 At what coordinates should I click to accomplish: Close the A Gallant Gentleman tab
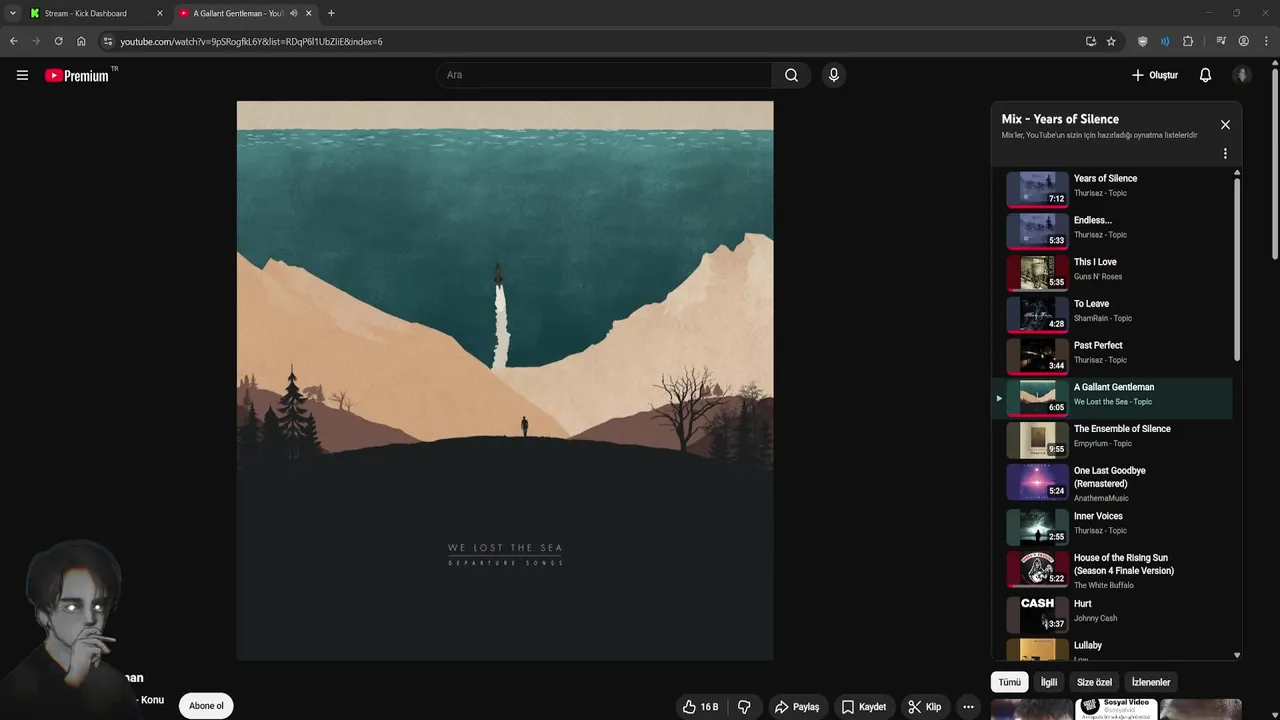(x=309, y=13)
